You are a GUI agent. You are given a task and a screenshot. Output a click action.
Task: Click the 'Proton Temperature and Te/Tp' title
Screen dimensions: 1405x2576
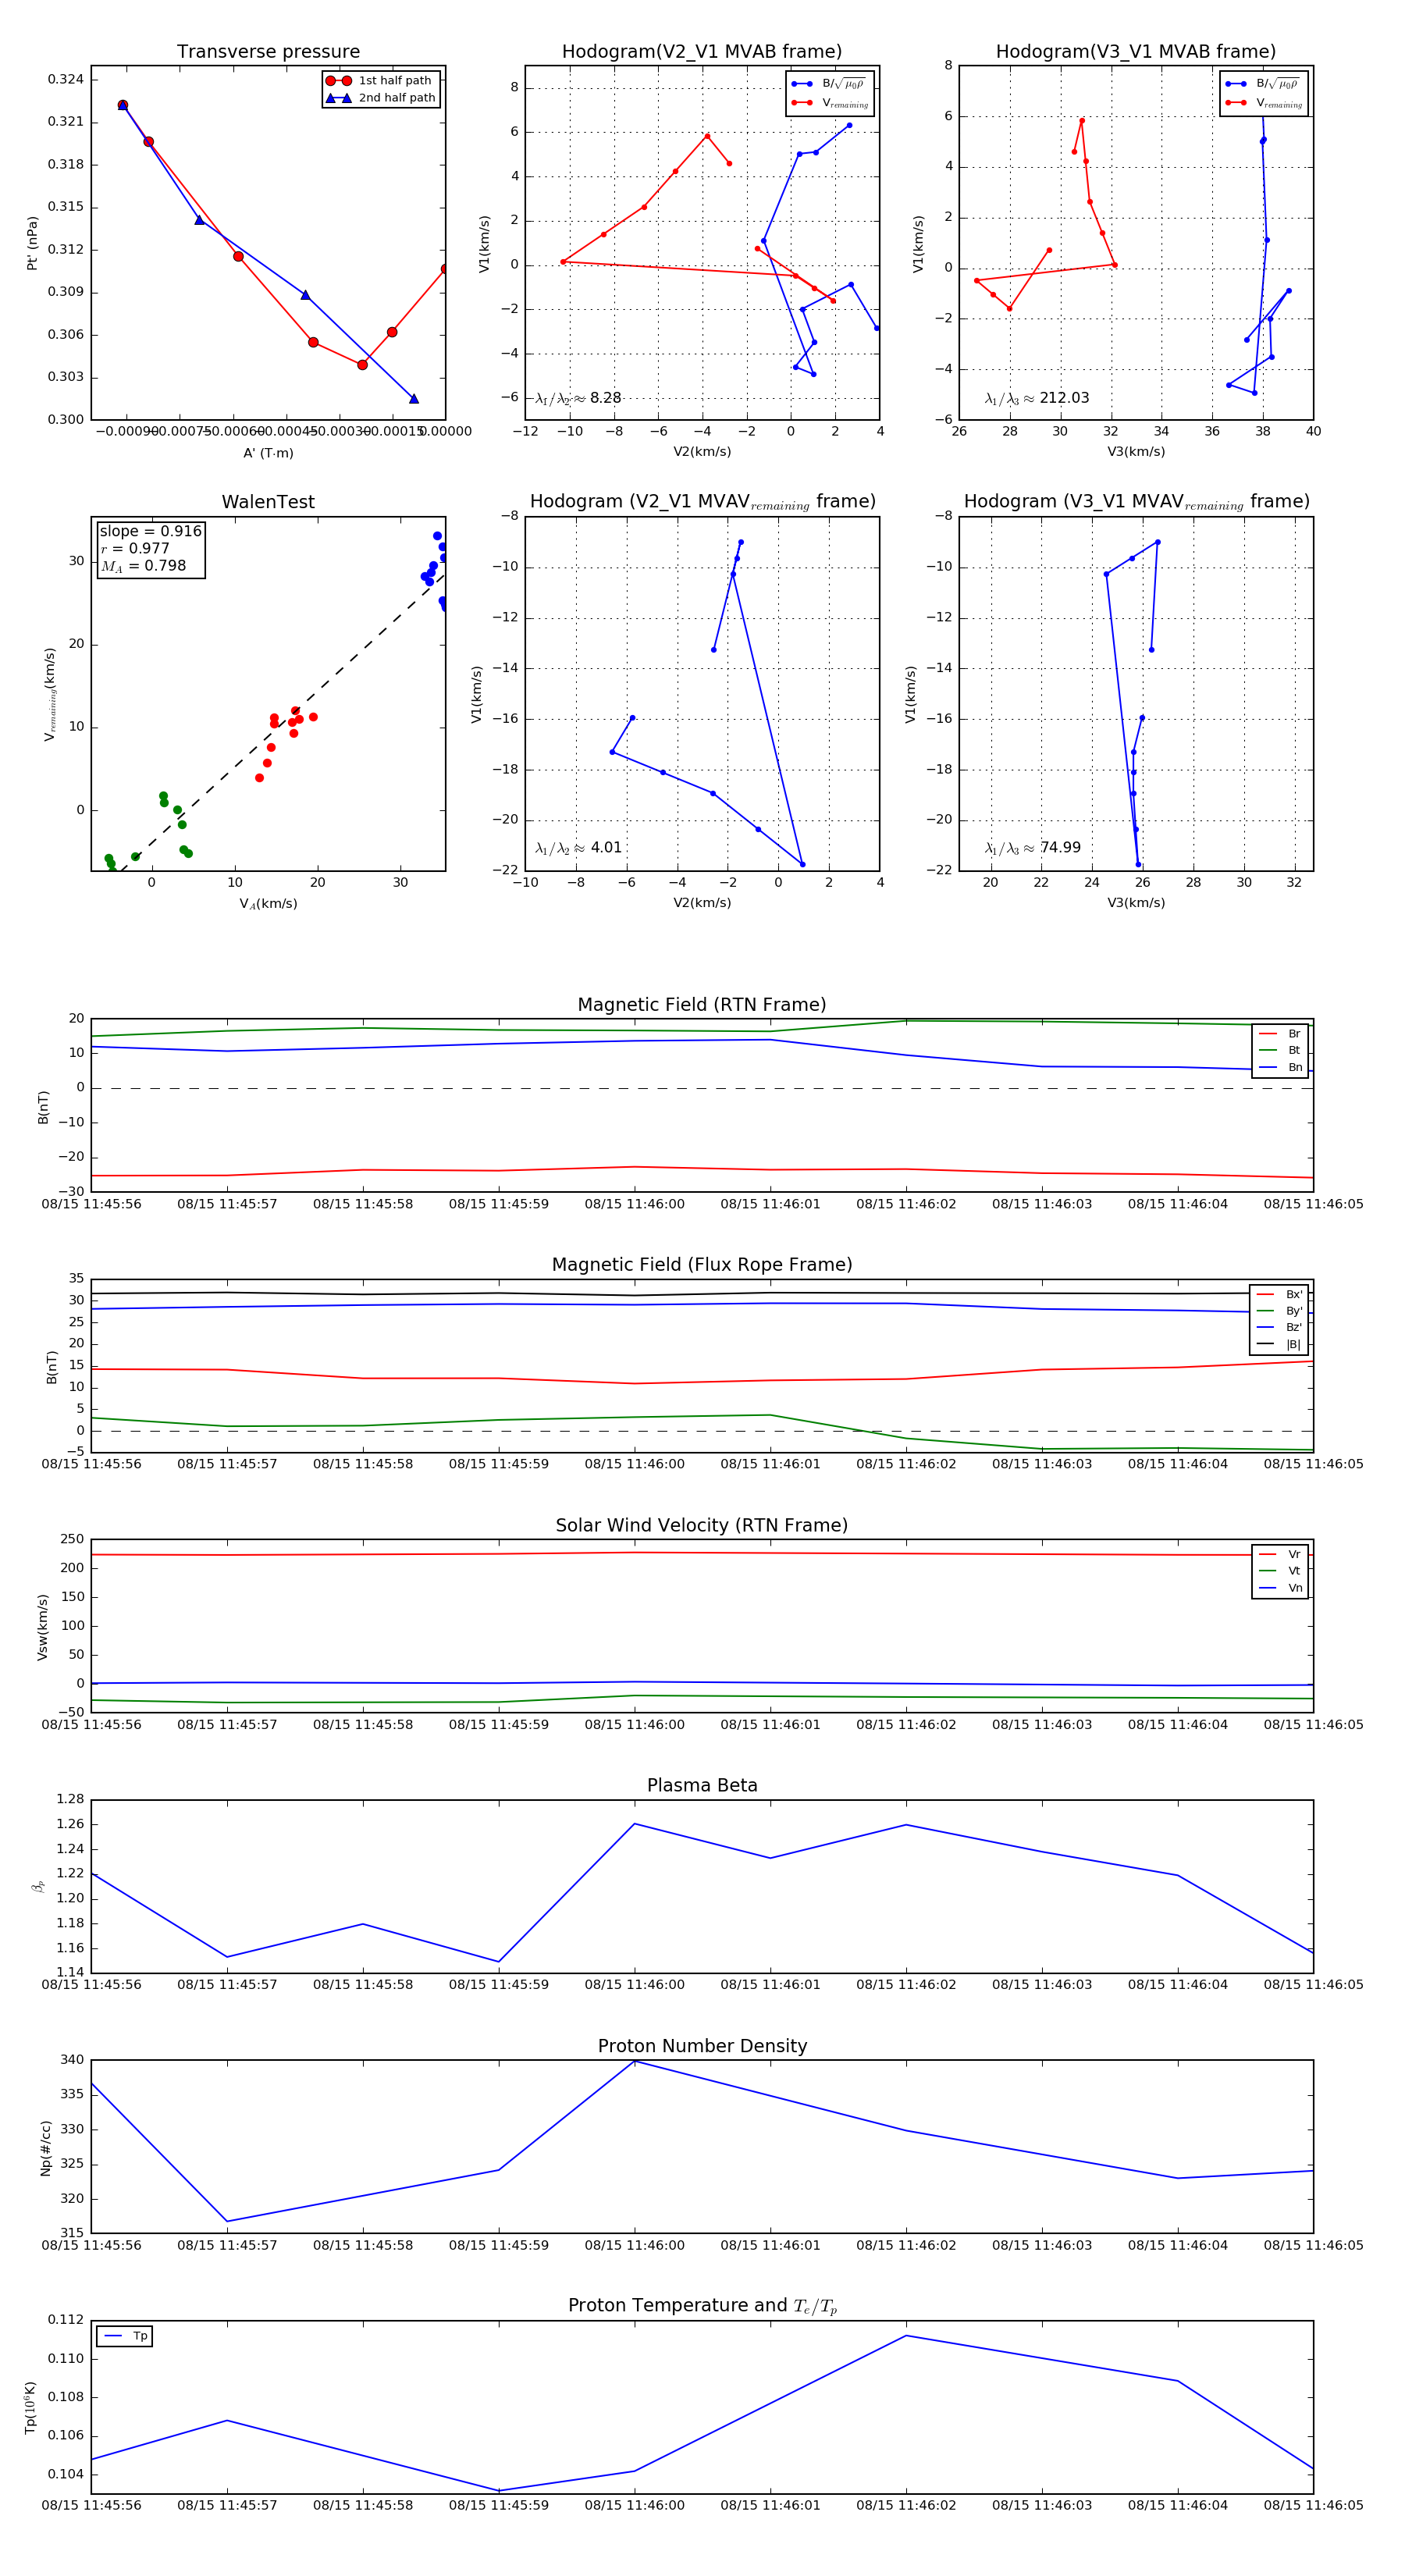coord(702,2306)
